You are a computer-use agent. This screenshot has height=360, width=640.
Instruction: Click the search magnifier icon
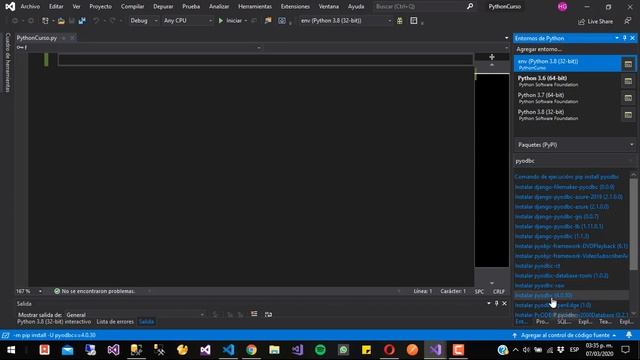470,6
